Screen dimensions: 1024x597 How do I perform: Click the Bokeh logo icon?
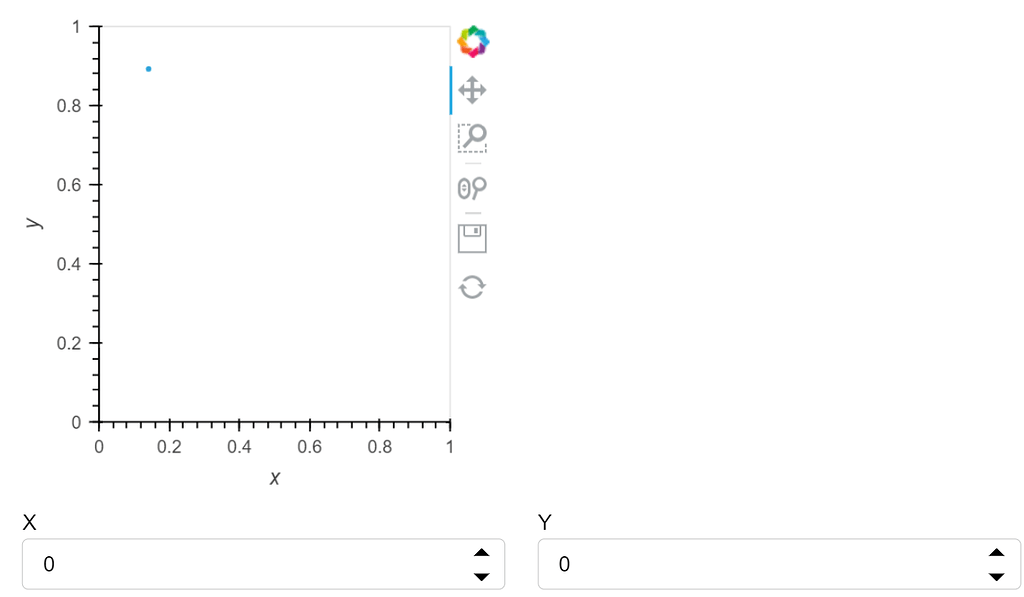point(472,41)
